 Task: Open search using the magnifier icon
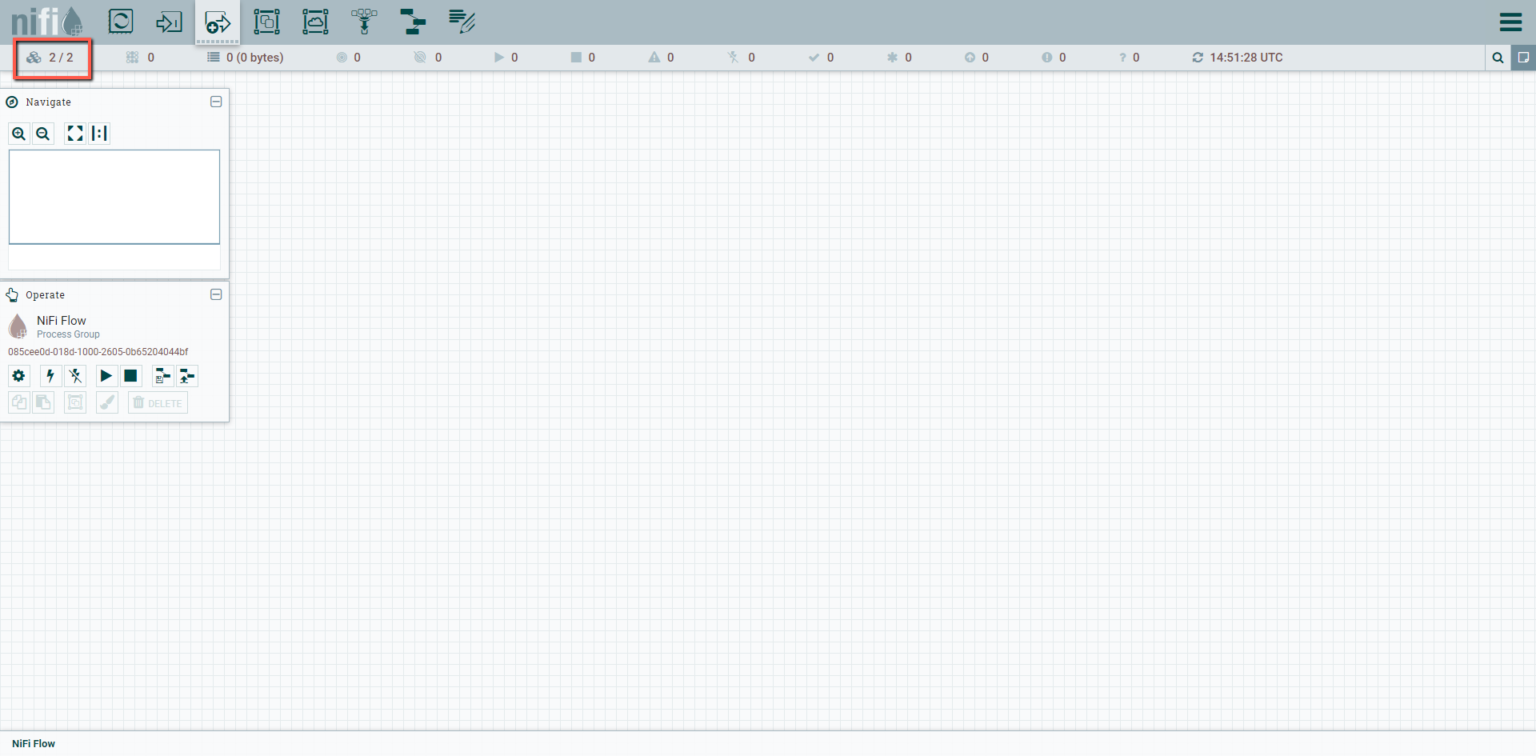click(x=1498, y=57)
